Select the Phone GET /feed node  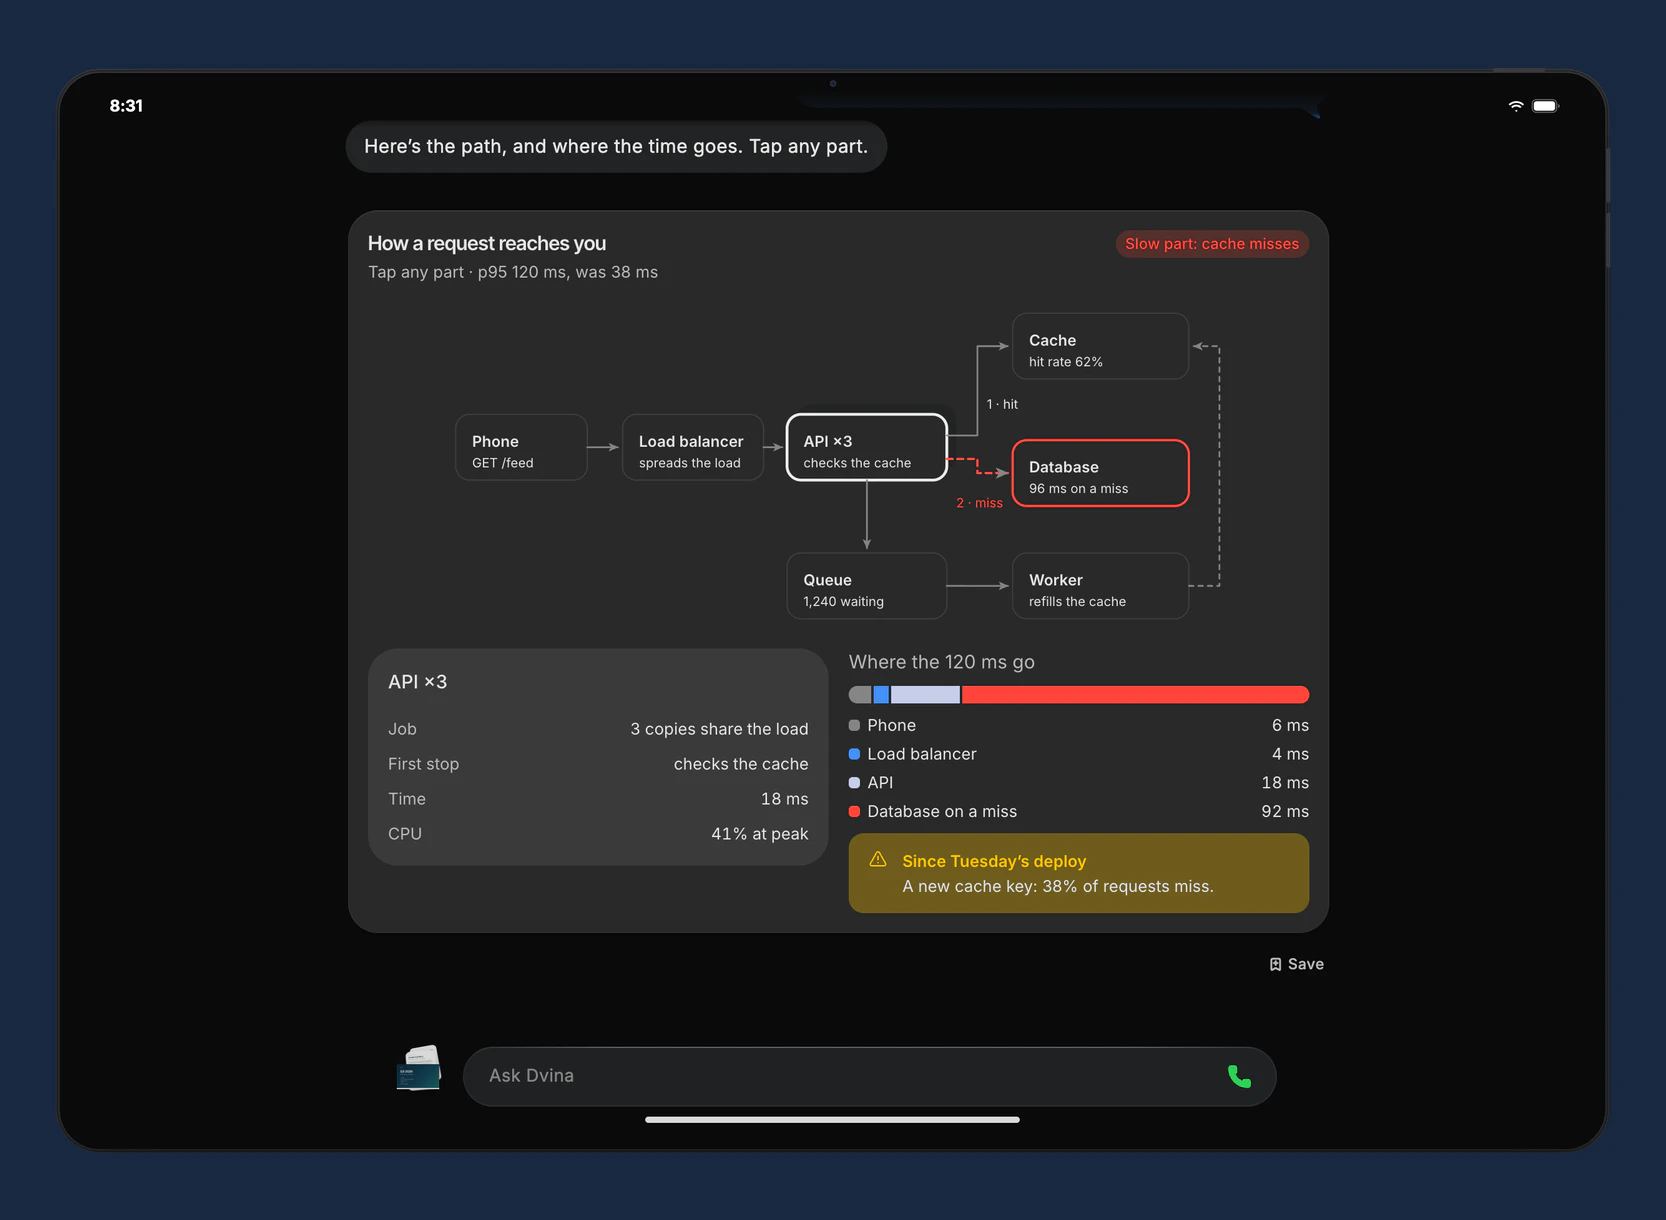click(x=521, y=447)
